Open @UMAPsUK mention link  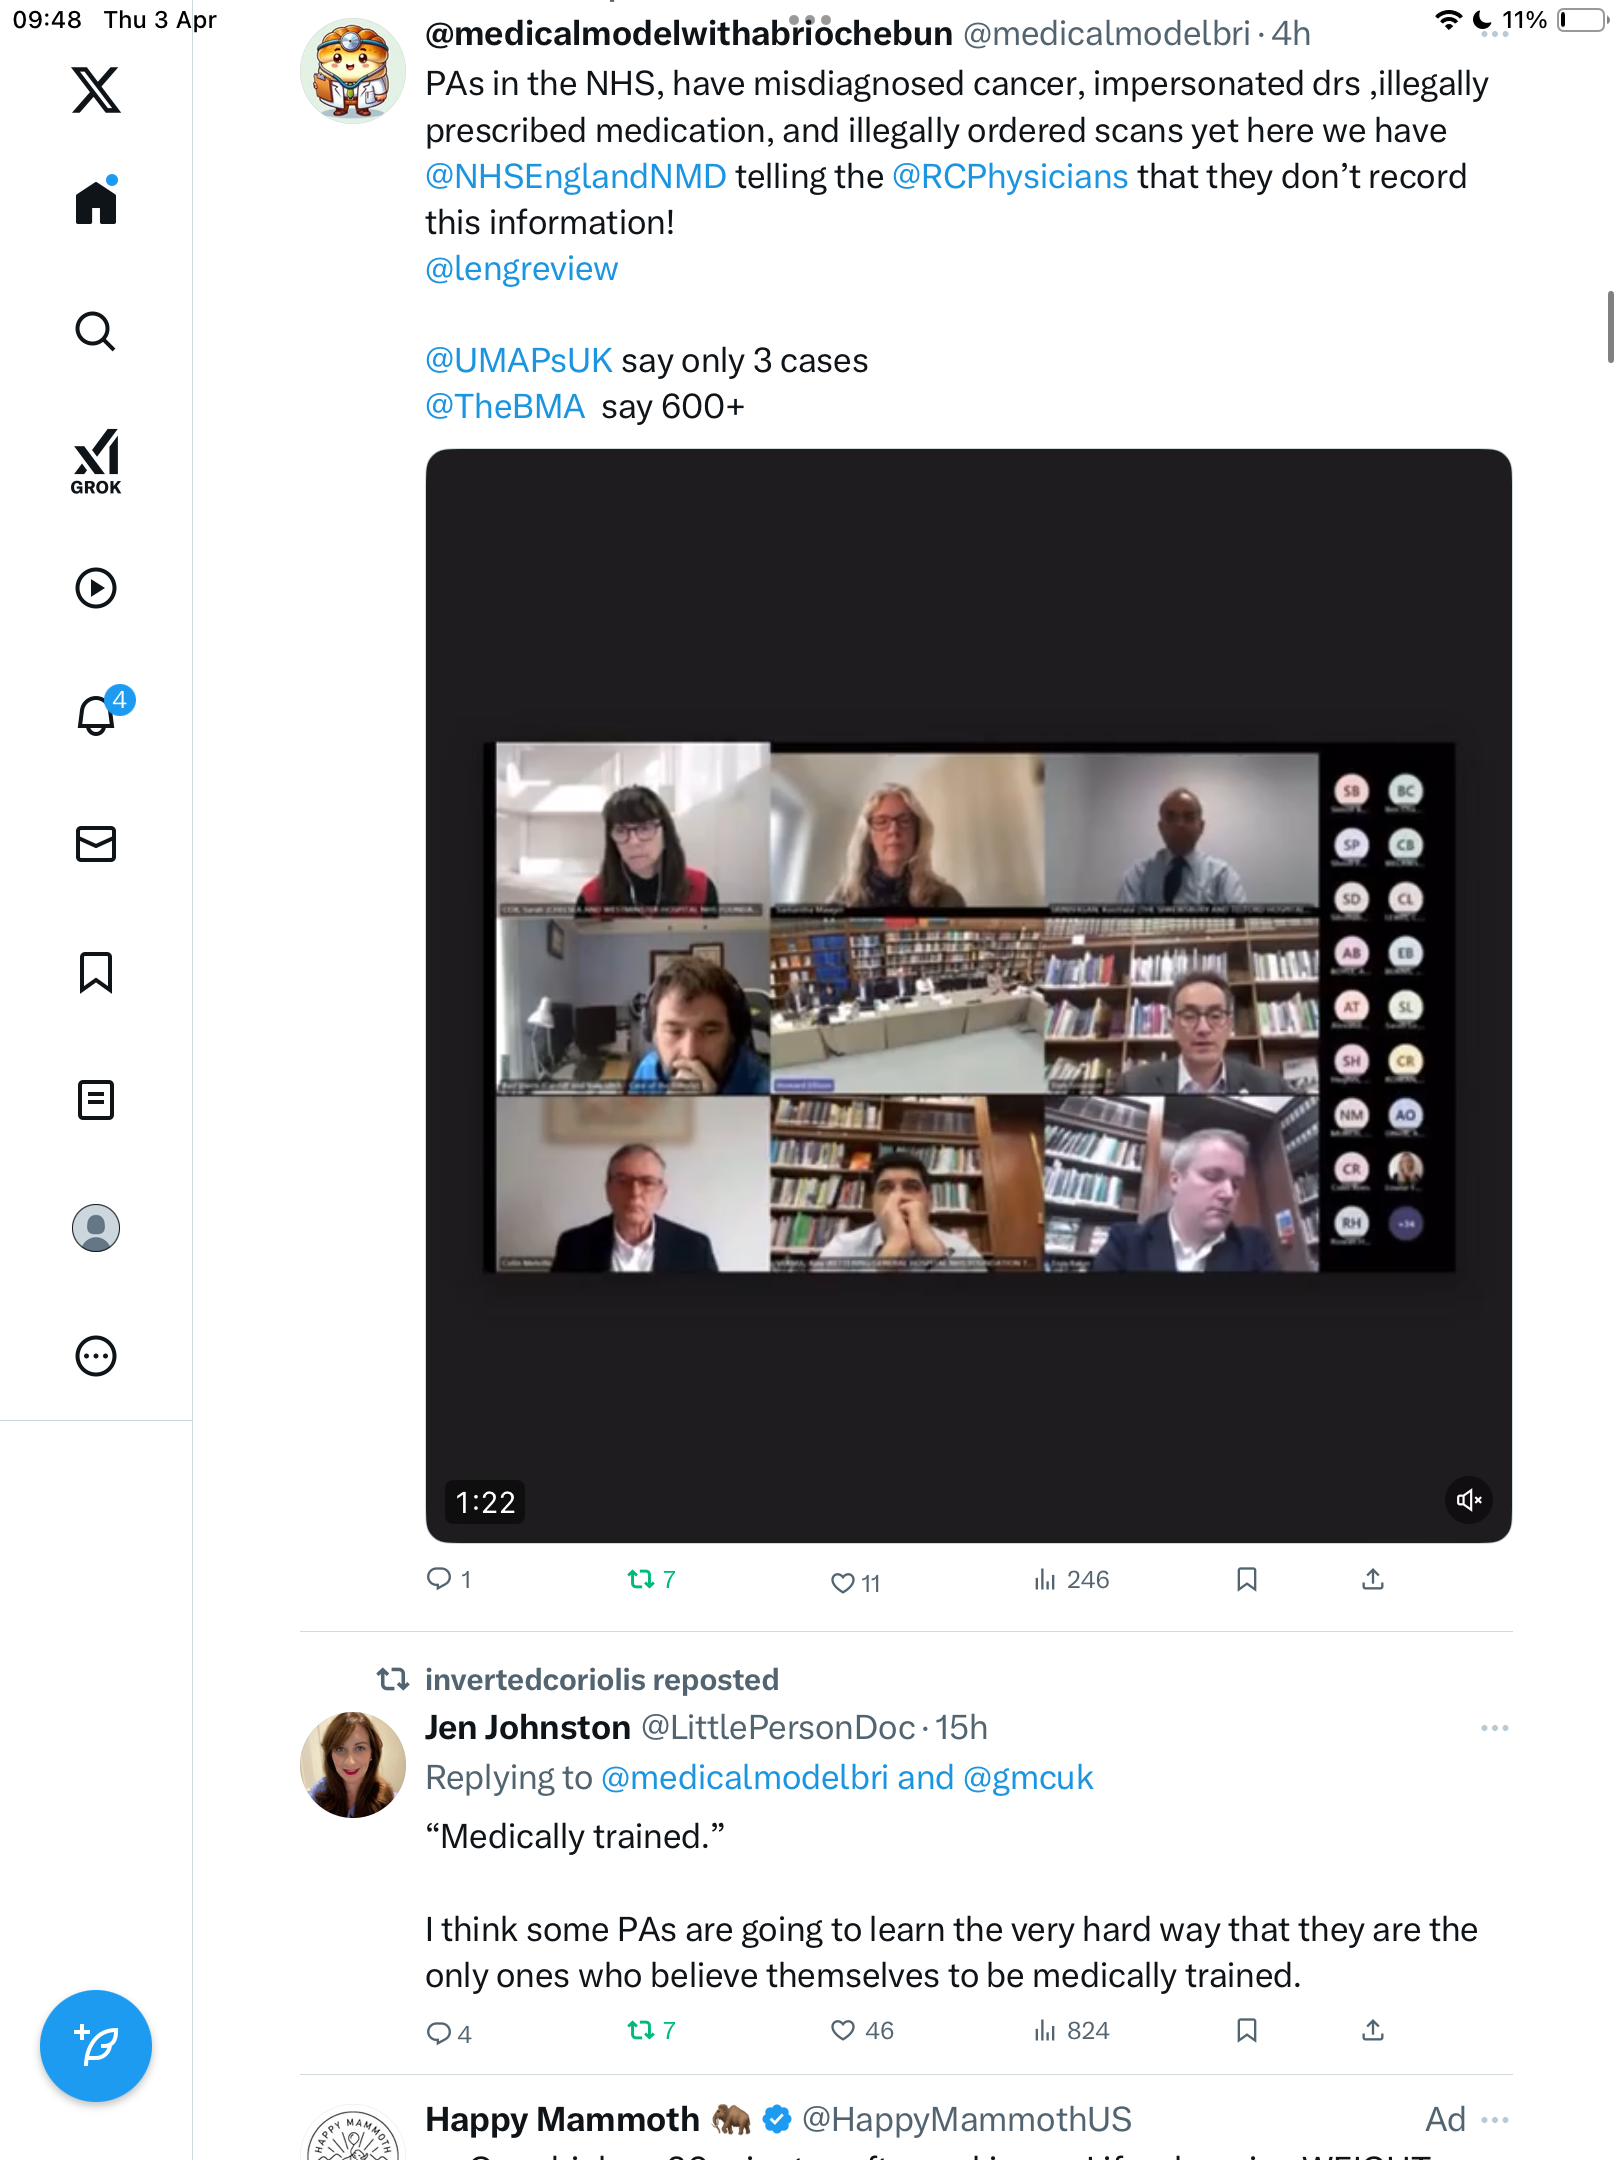coord(518,360)
